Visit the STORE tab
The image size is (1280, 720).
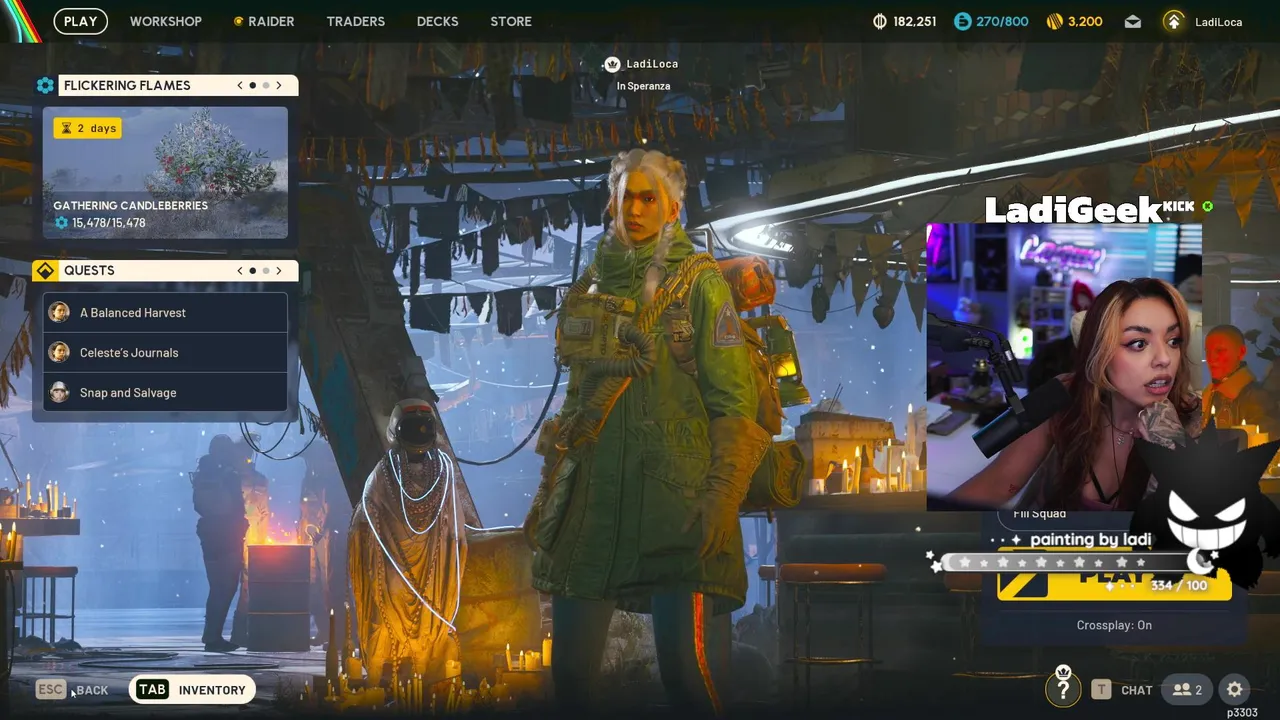pyautogui.click(x=511, y=21)
